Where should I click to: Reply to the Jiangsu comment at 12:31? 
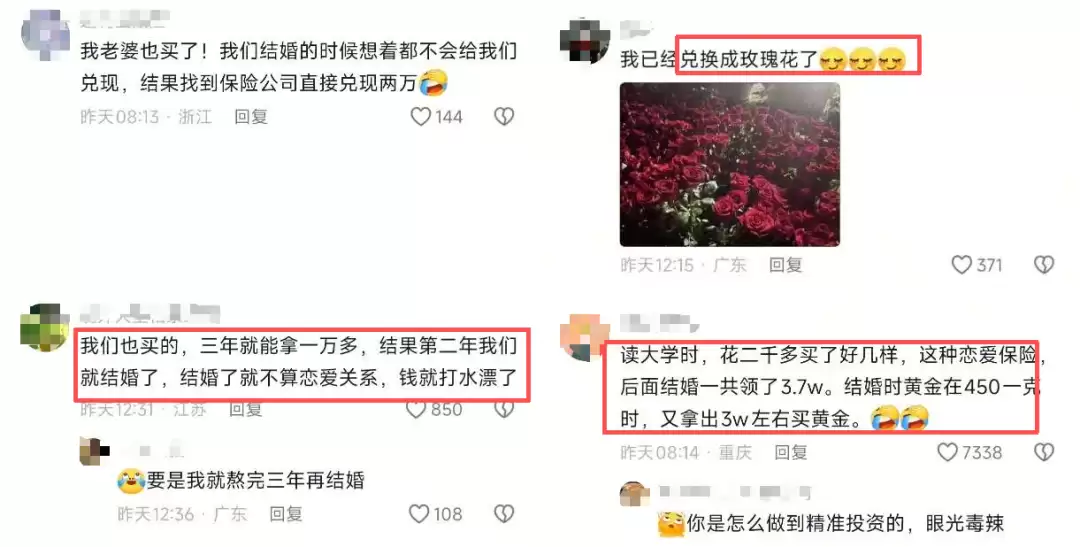[x=245, y=409]
